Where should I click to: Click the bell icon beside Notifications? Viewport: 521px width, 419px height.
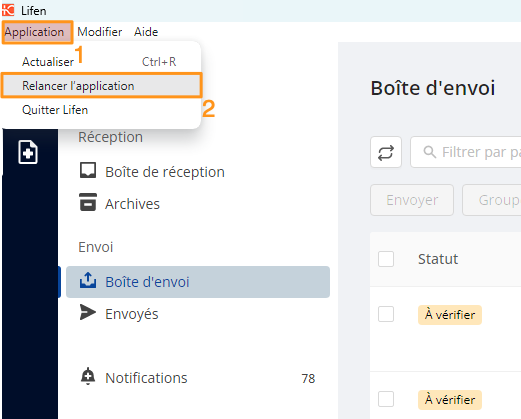pyautogui.click(x=88, y=376)
